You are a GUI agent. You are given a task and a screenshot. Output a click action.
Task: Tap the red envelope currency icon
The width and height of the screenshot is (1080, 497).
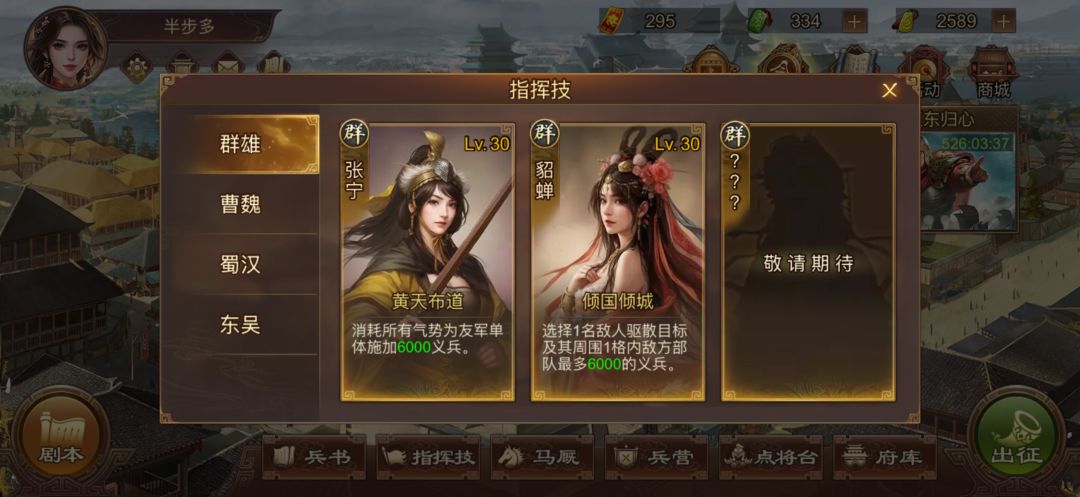click(x=612, y=21)
